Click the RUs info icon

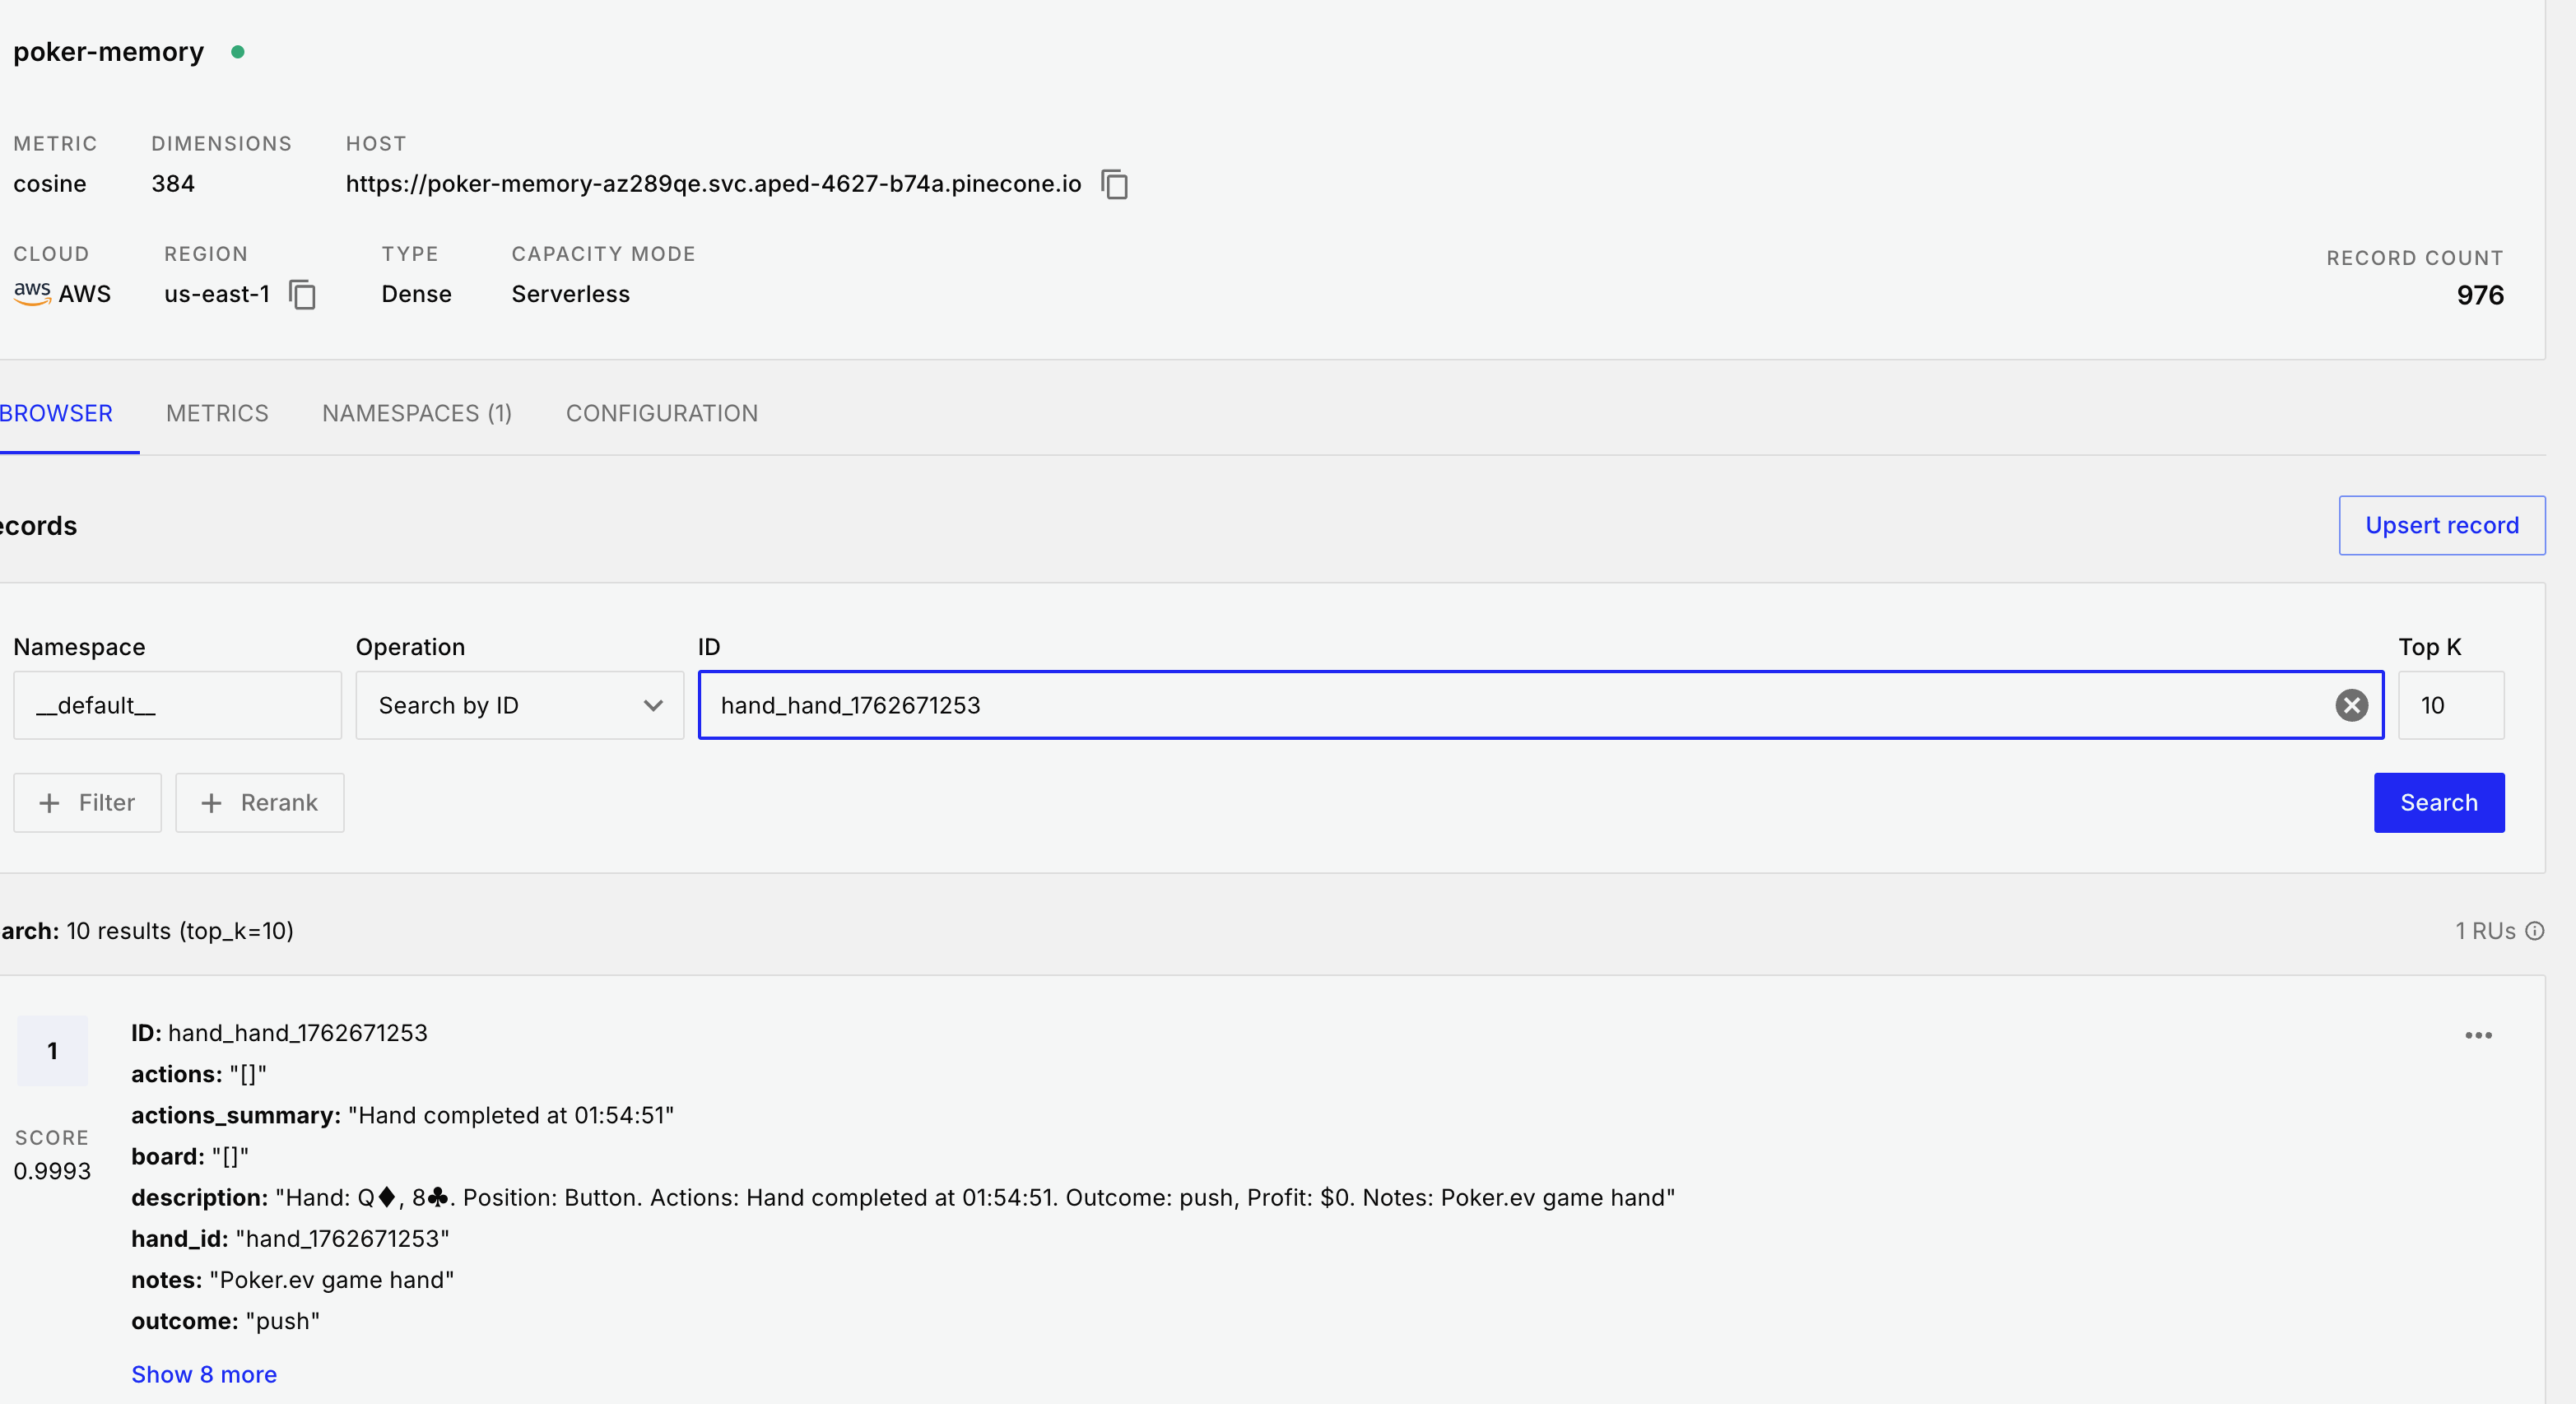tap(2535, 931)
